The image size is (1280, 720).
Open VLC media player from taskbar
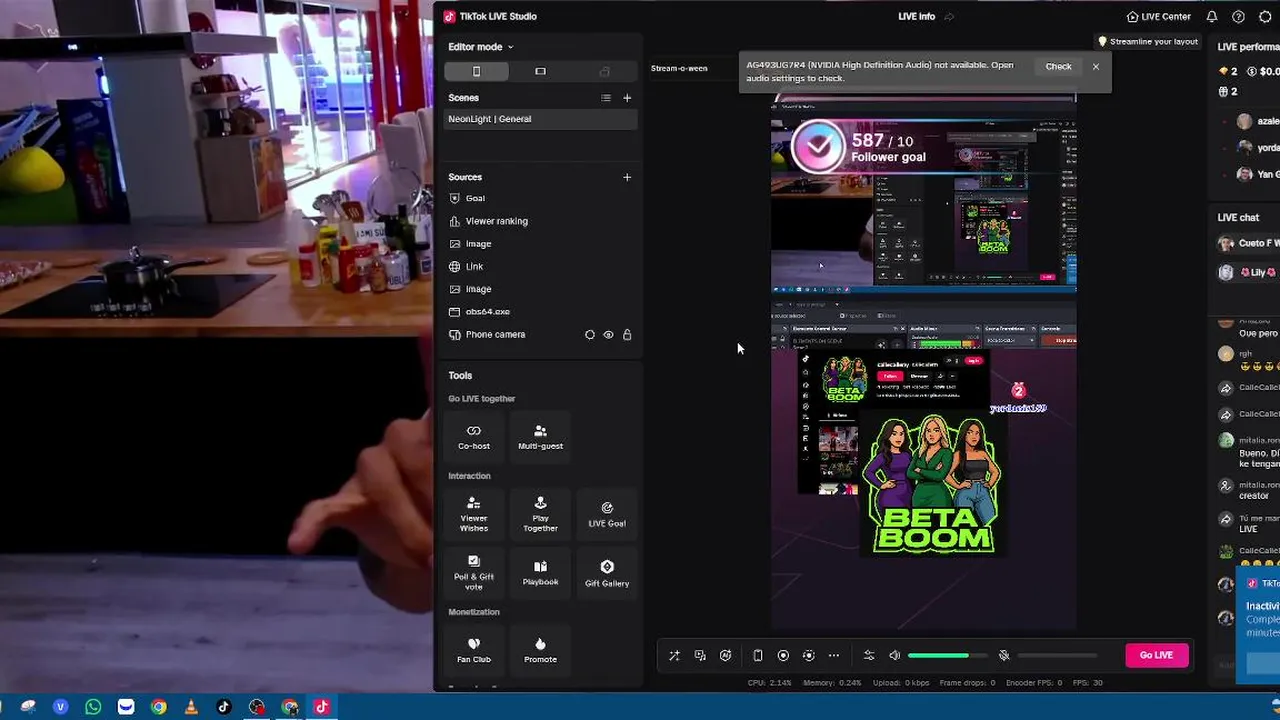tap(191, 707)
